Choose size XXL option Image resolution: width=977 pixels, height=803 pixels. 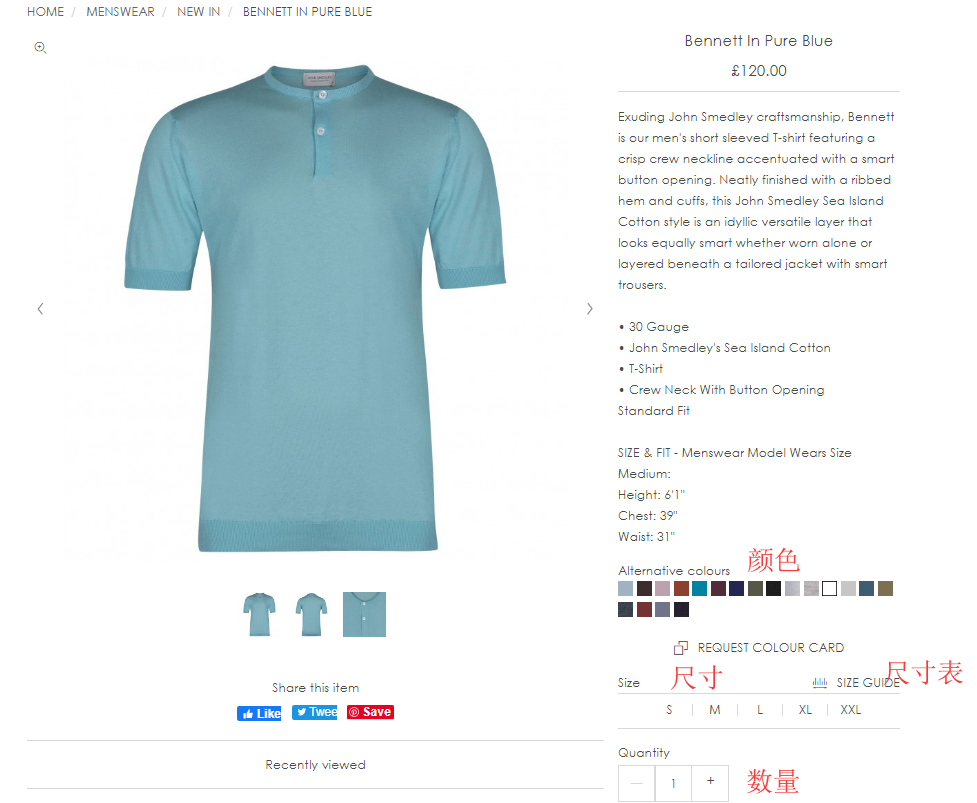pos(851,710)
